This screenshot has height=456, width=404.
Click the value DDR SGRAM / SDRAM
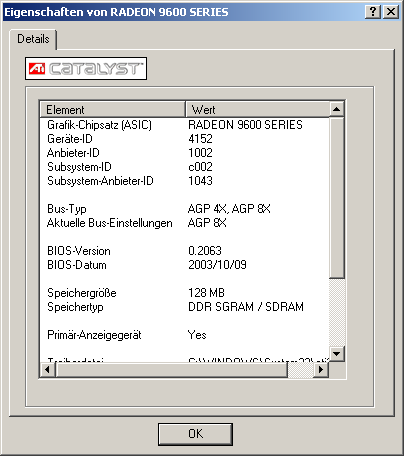pyautogui.click(x=246, y=307)
